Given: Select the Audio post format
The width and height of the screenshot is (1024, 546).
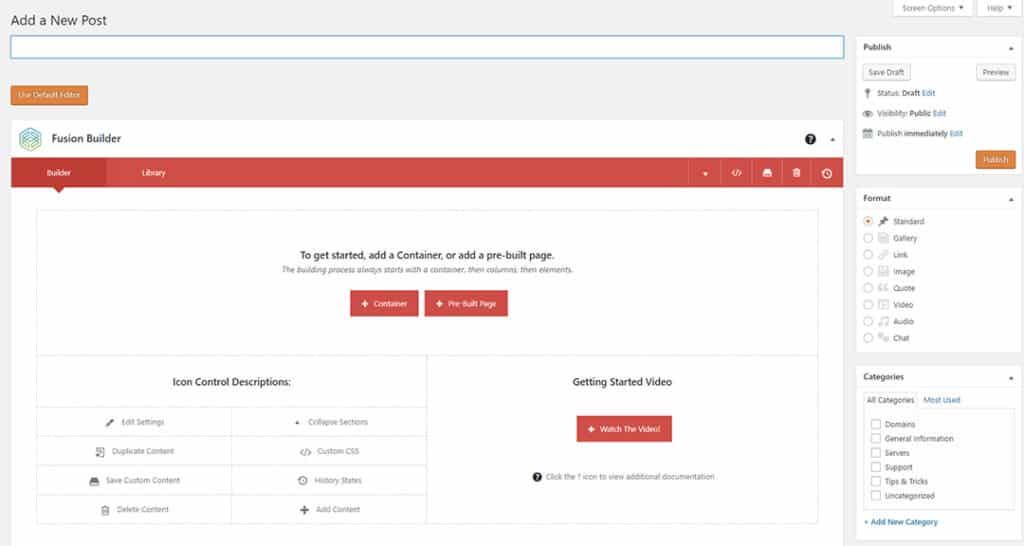Looking at the screenshot, I should click(x=868, y=321).
